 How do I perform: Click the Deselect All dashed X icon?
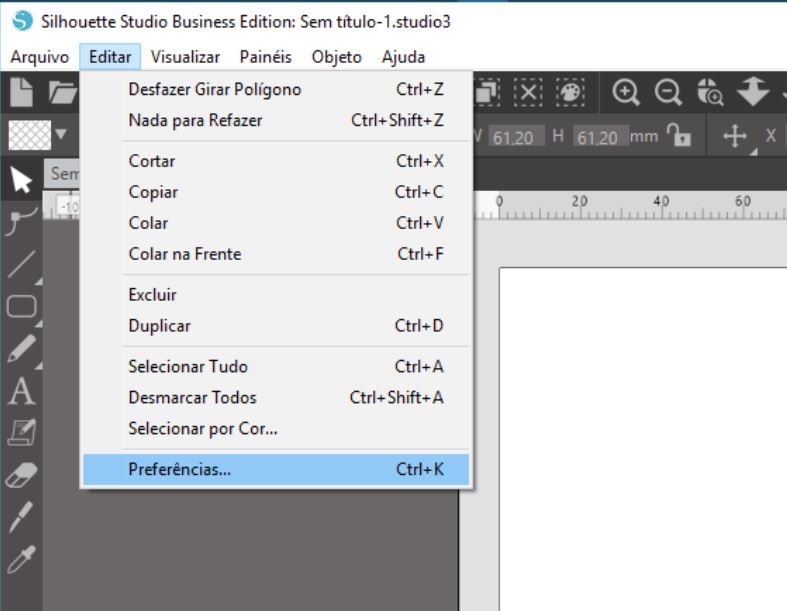click(528, 92)
